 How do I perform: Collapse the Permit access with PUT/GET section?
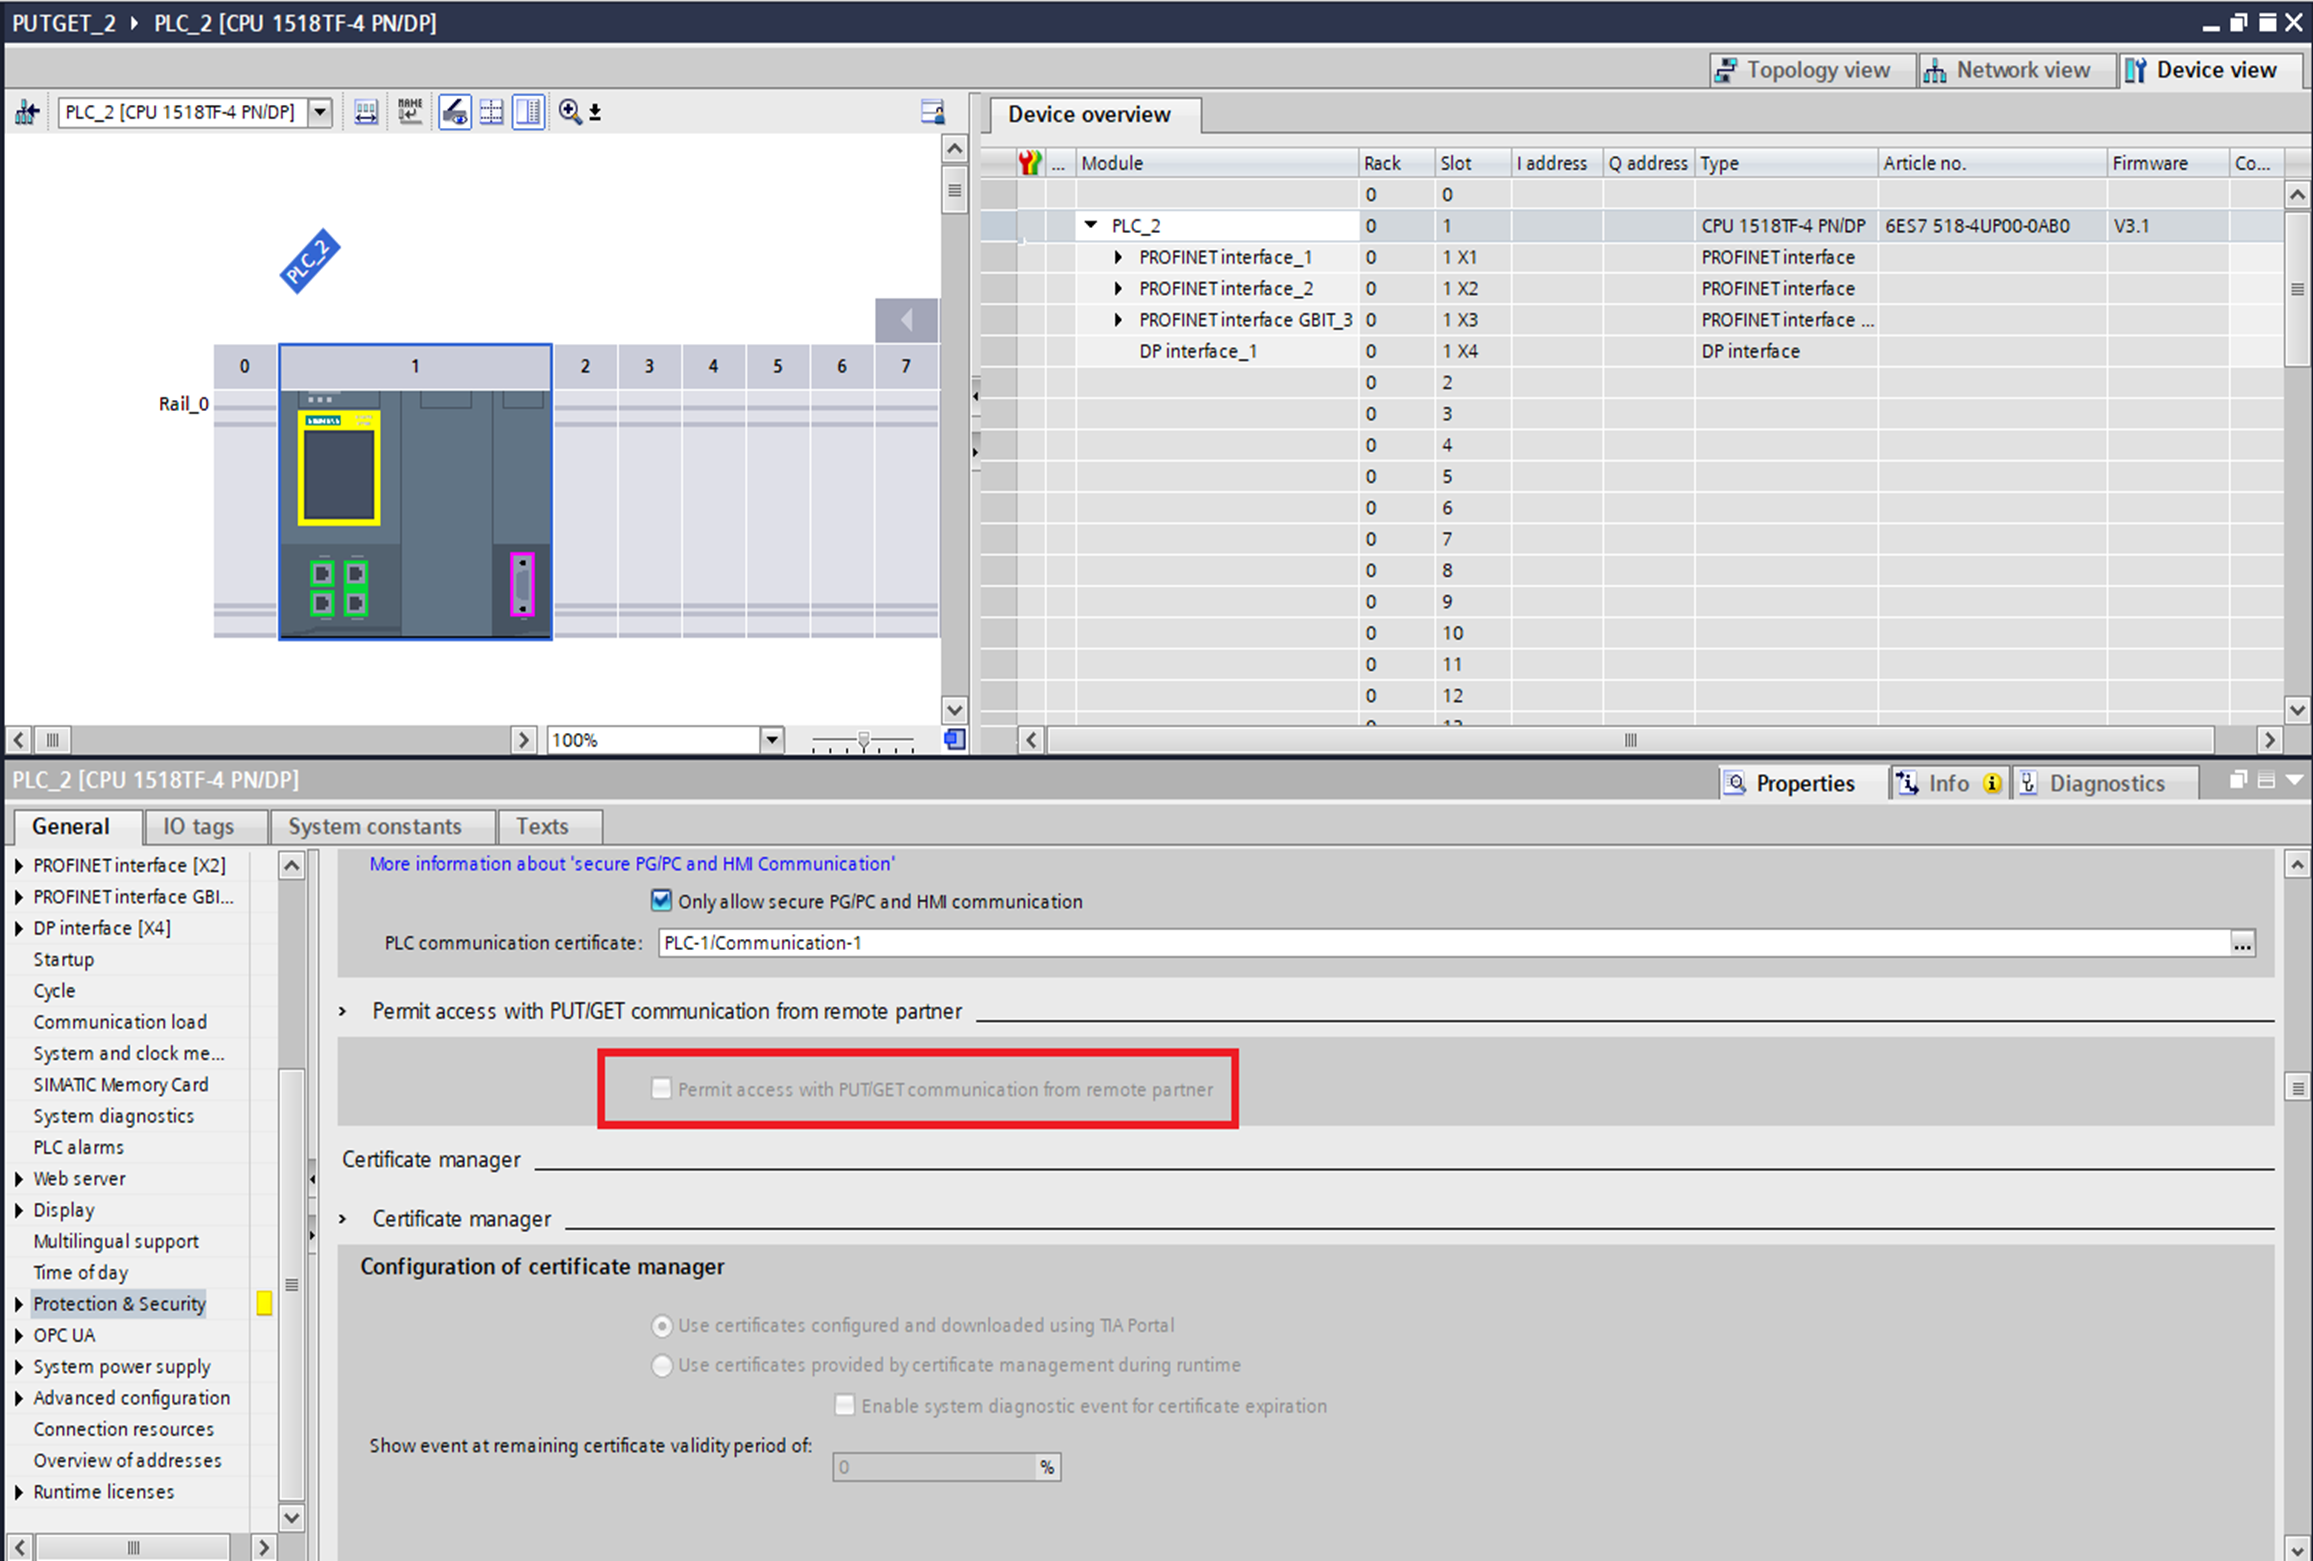tap(343, 1012)
